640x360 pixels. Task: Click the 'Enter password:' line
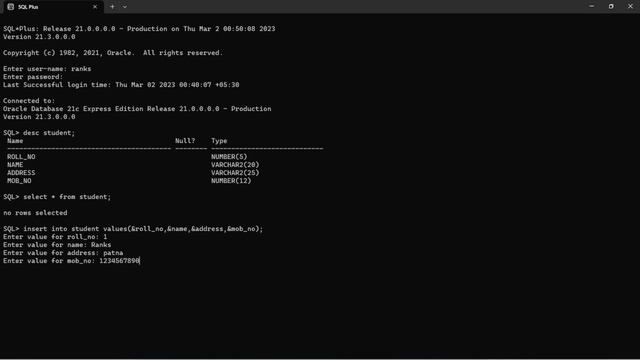[33, 77]
